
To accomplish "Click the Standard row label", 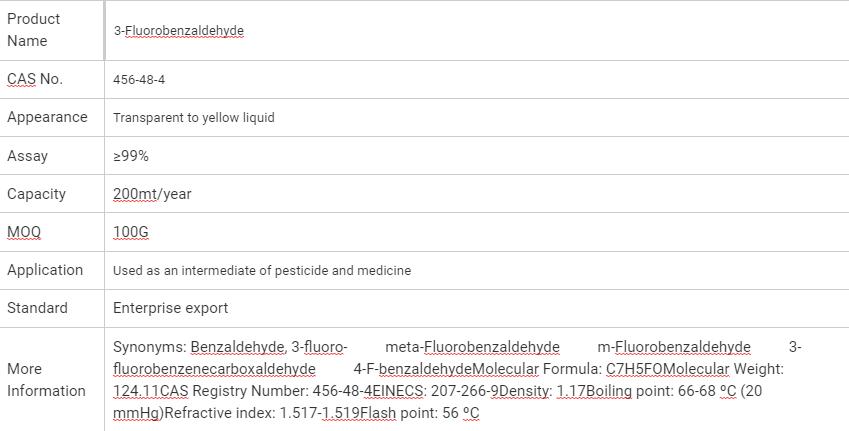I will click(x=37, y=308).
